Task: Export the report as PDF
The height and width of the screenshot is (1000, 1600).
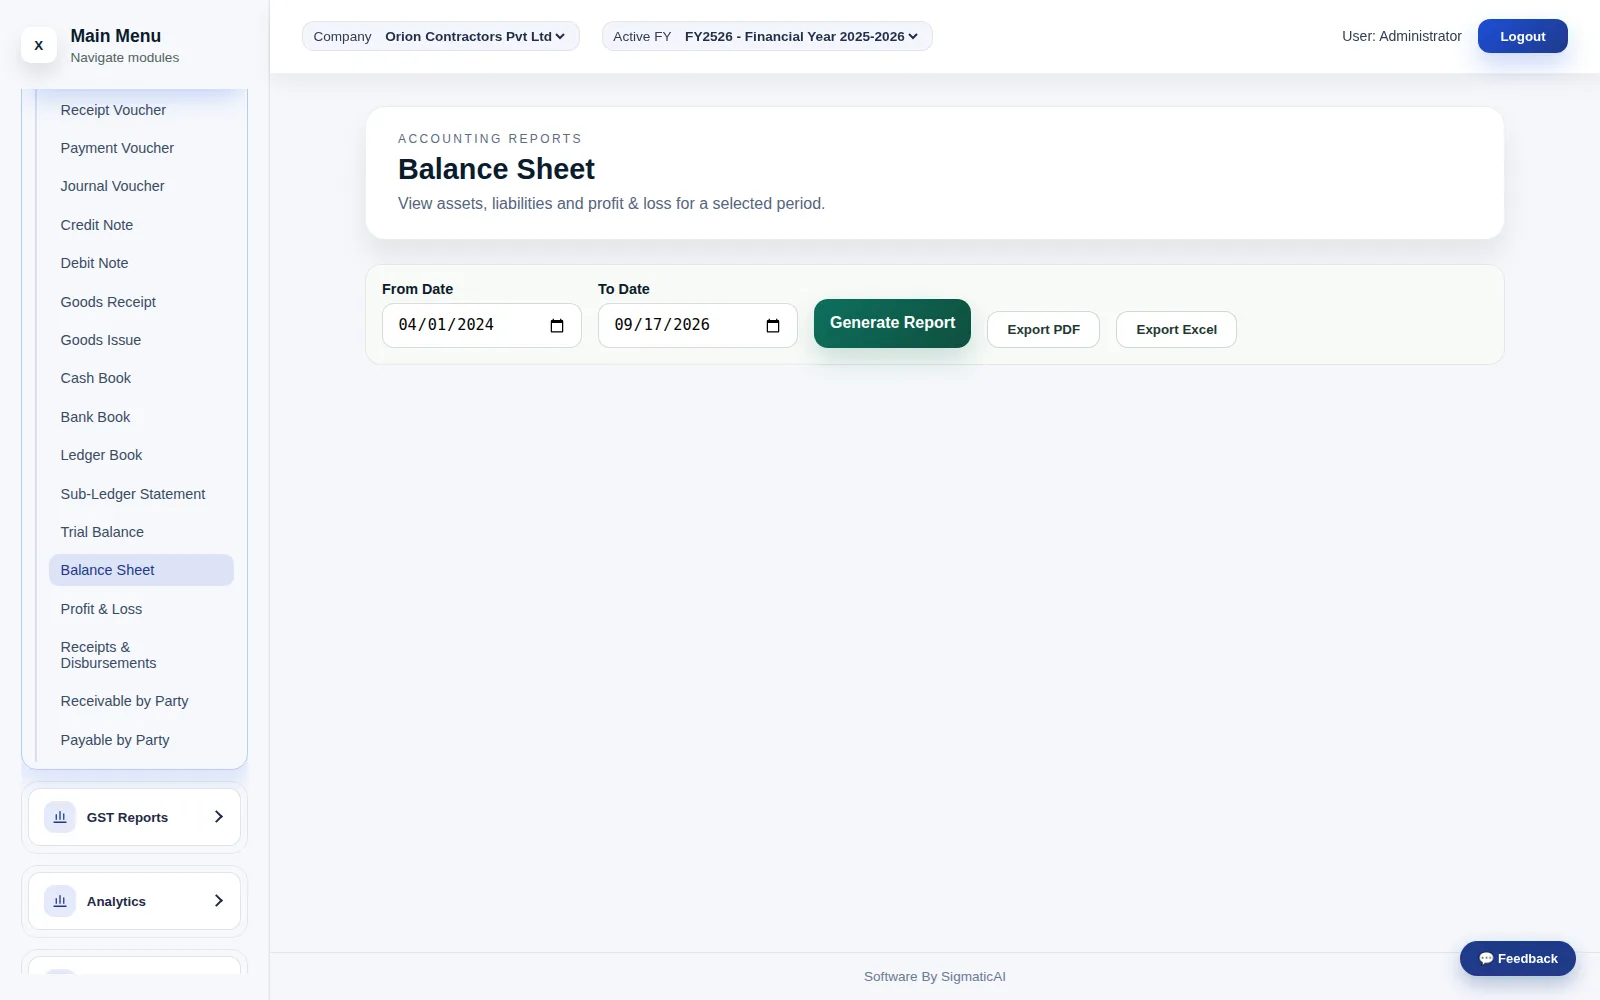Action: click(1043, 330)
